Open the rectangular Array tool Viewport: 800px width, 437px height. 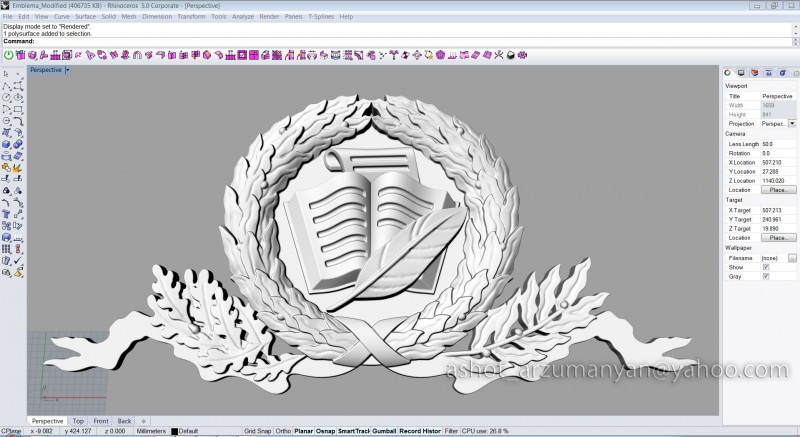click(x=6, y=249)
